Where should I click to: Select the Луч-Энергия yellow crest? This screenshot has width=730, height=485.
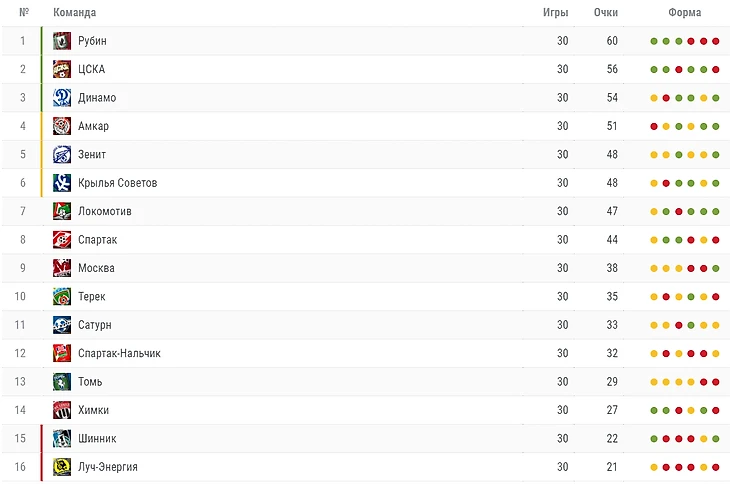pyautogui.click(x=61, y=467)
